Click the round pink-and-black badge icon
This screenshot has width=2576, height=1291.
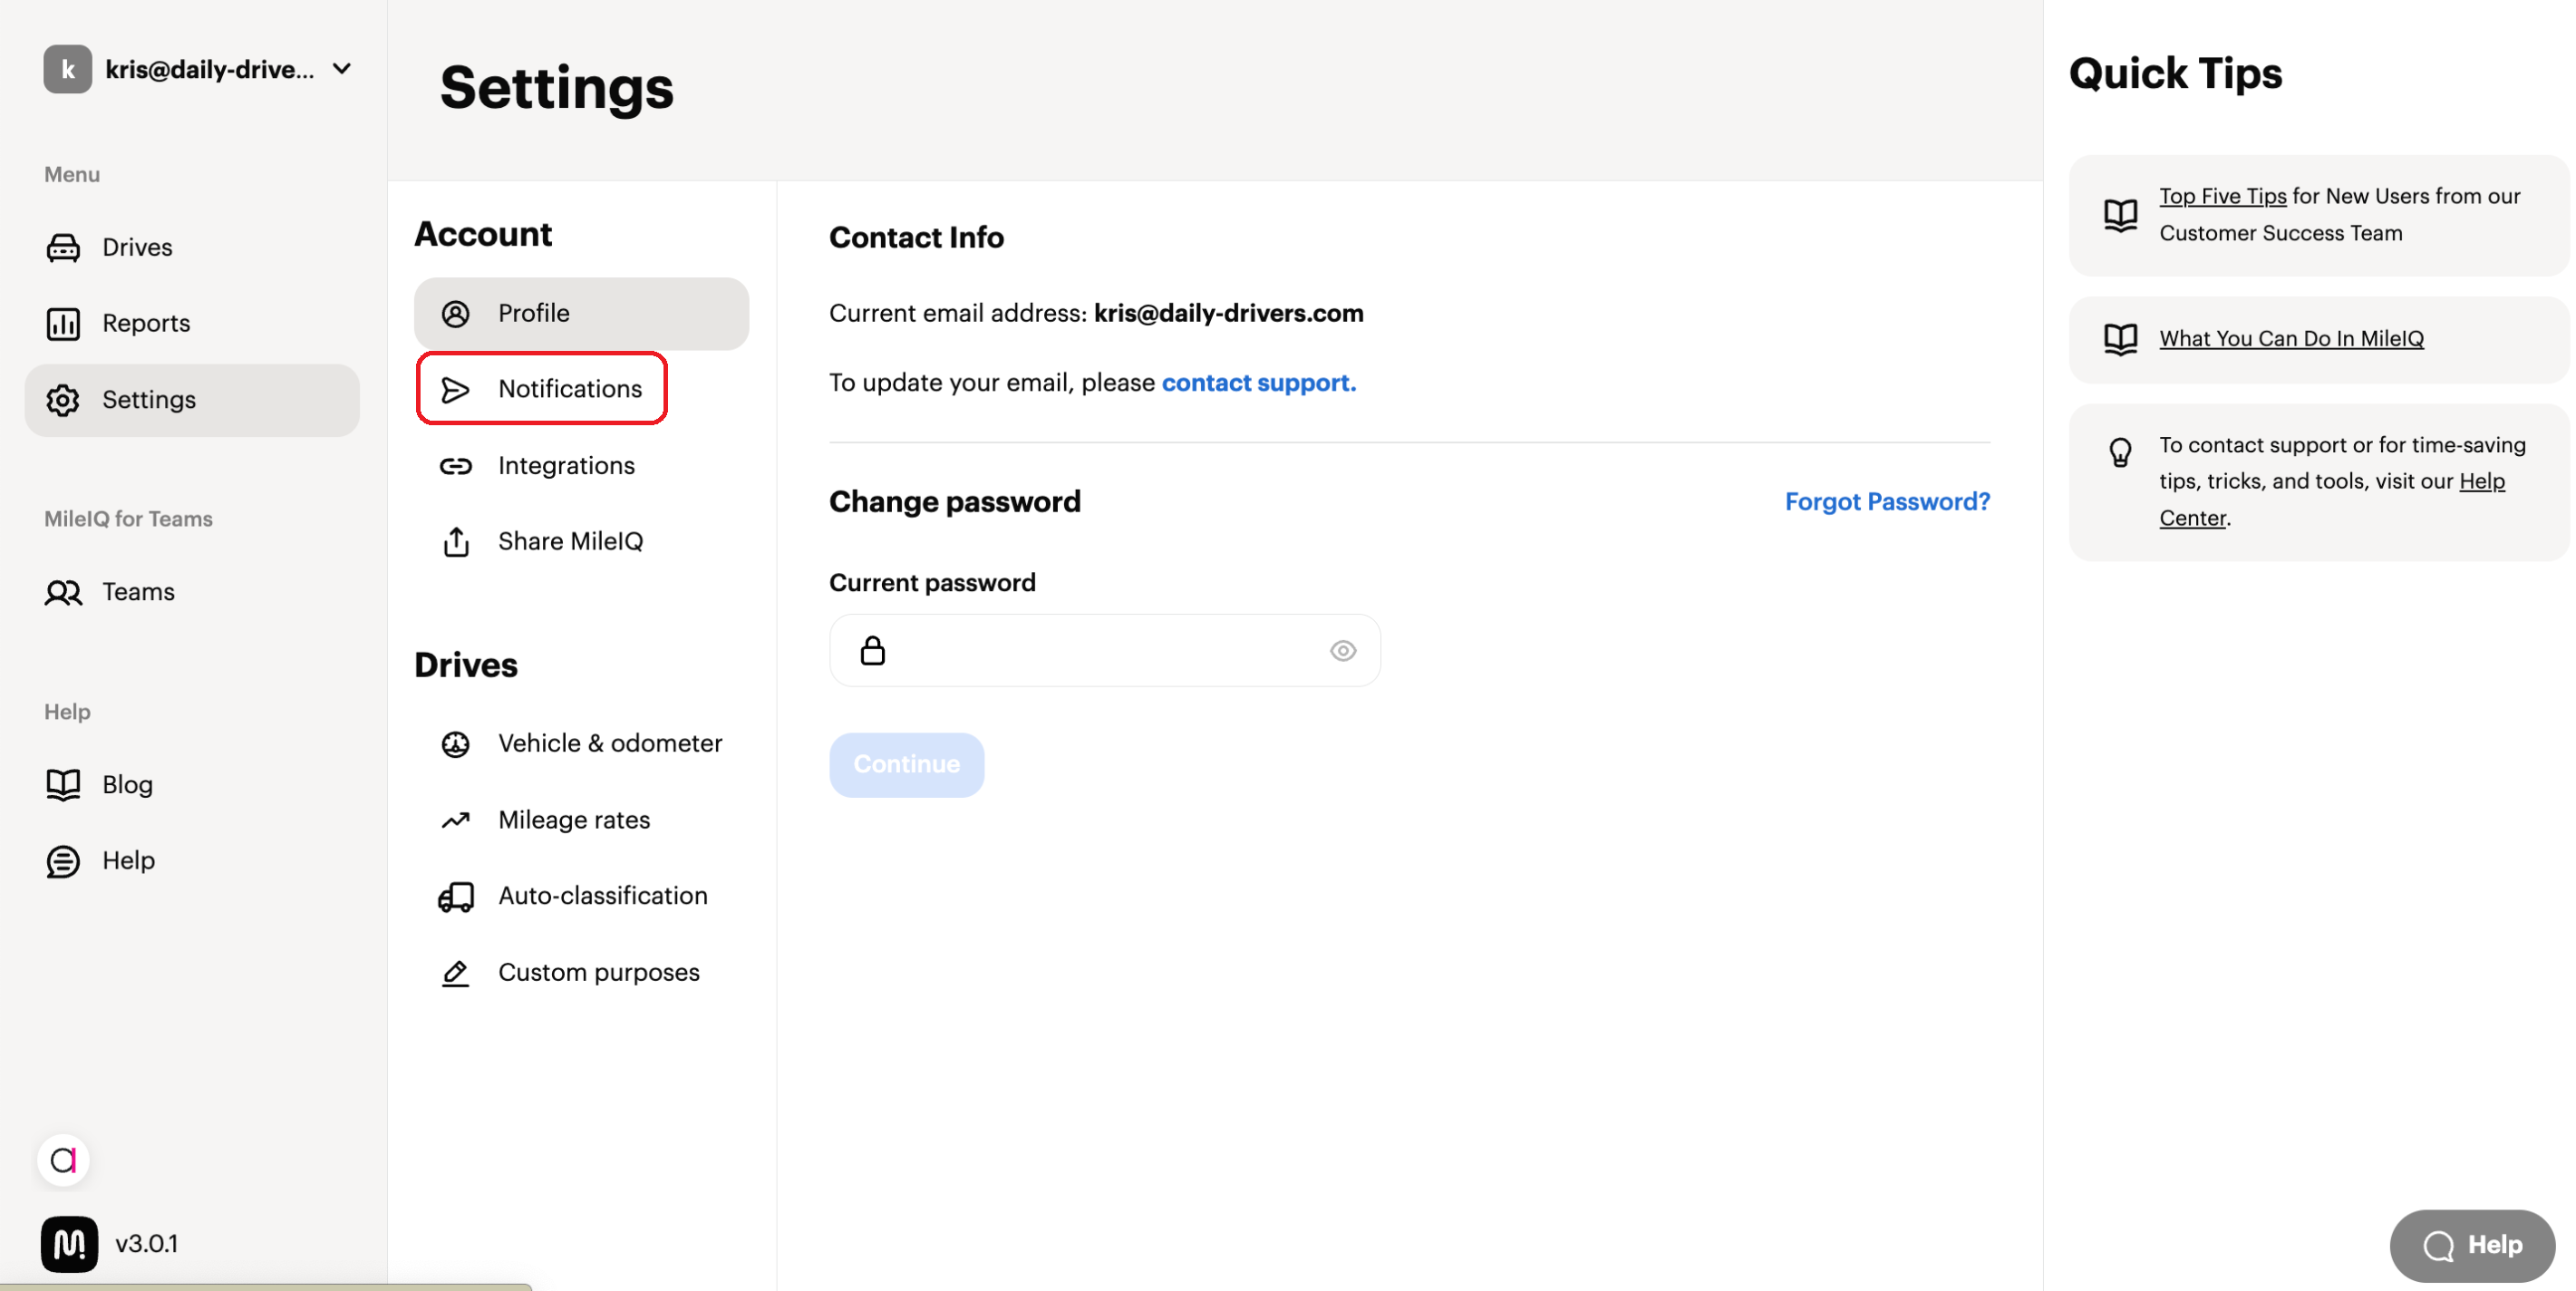coord(63,1160)
